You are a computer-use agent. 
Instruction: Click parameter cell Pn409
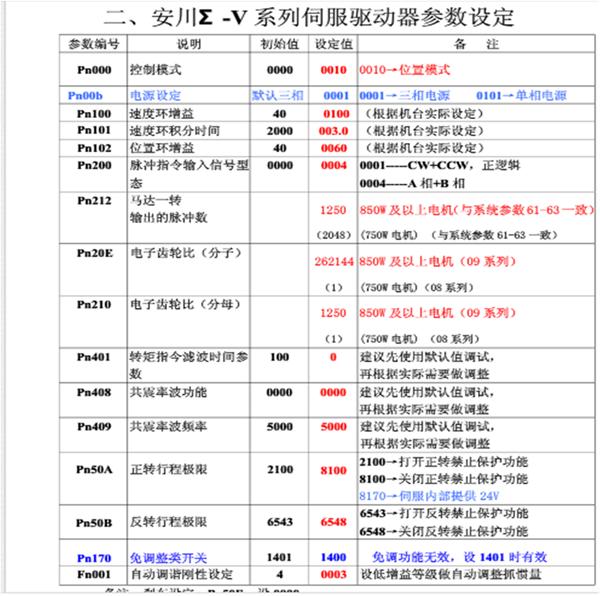click(94, 427)
